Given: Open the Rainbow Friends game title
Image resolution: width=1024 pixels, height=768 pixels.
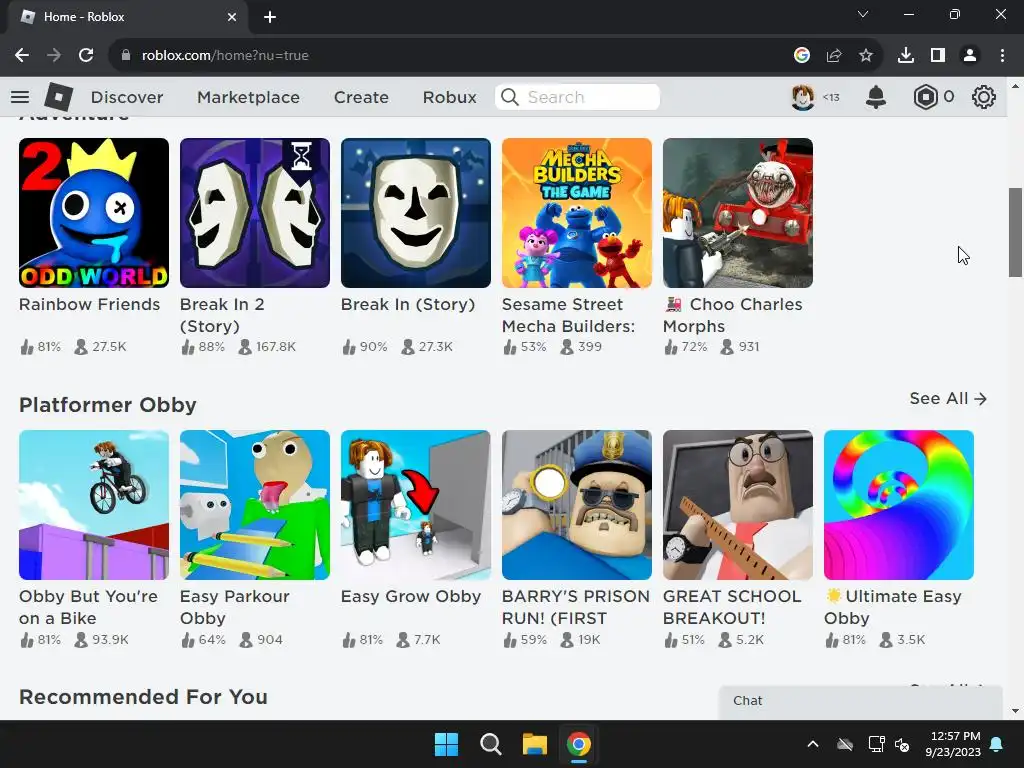Looking at the screenshot, I should click(x=89, y=304).
